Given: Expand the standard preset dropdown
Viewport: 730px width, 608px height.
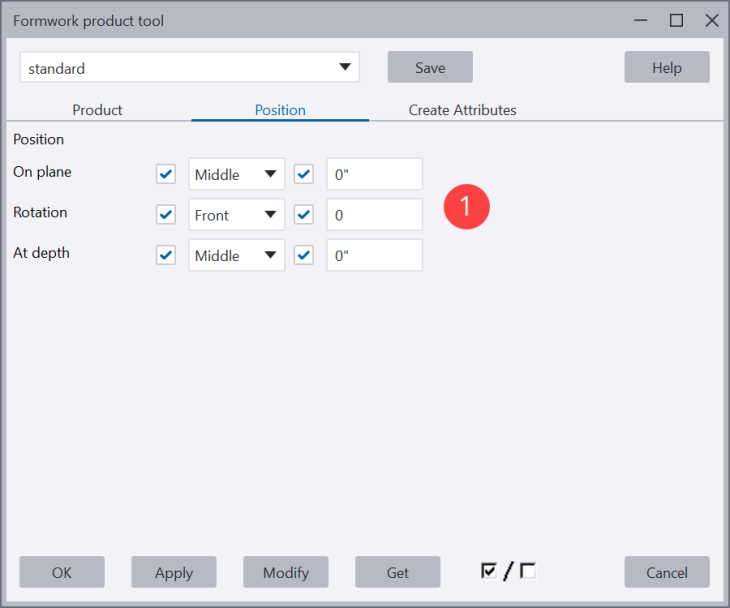Looking at the screenshot, I should 190,68.
